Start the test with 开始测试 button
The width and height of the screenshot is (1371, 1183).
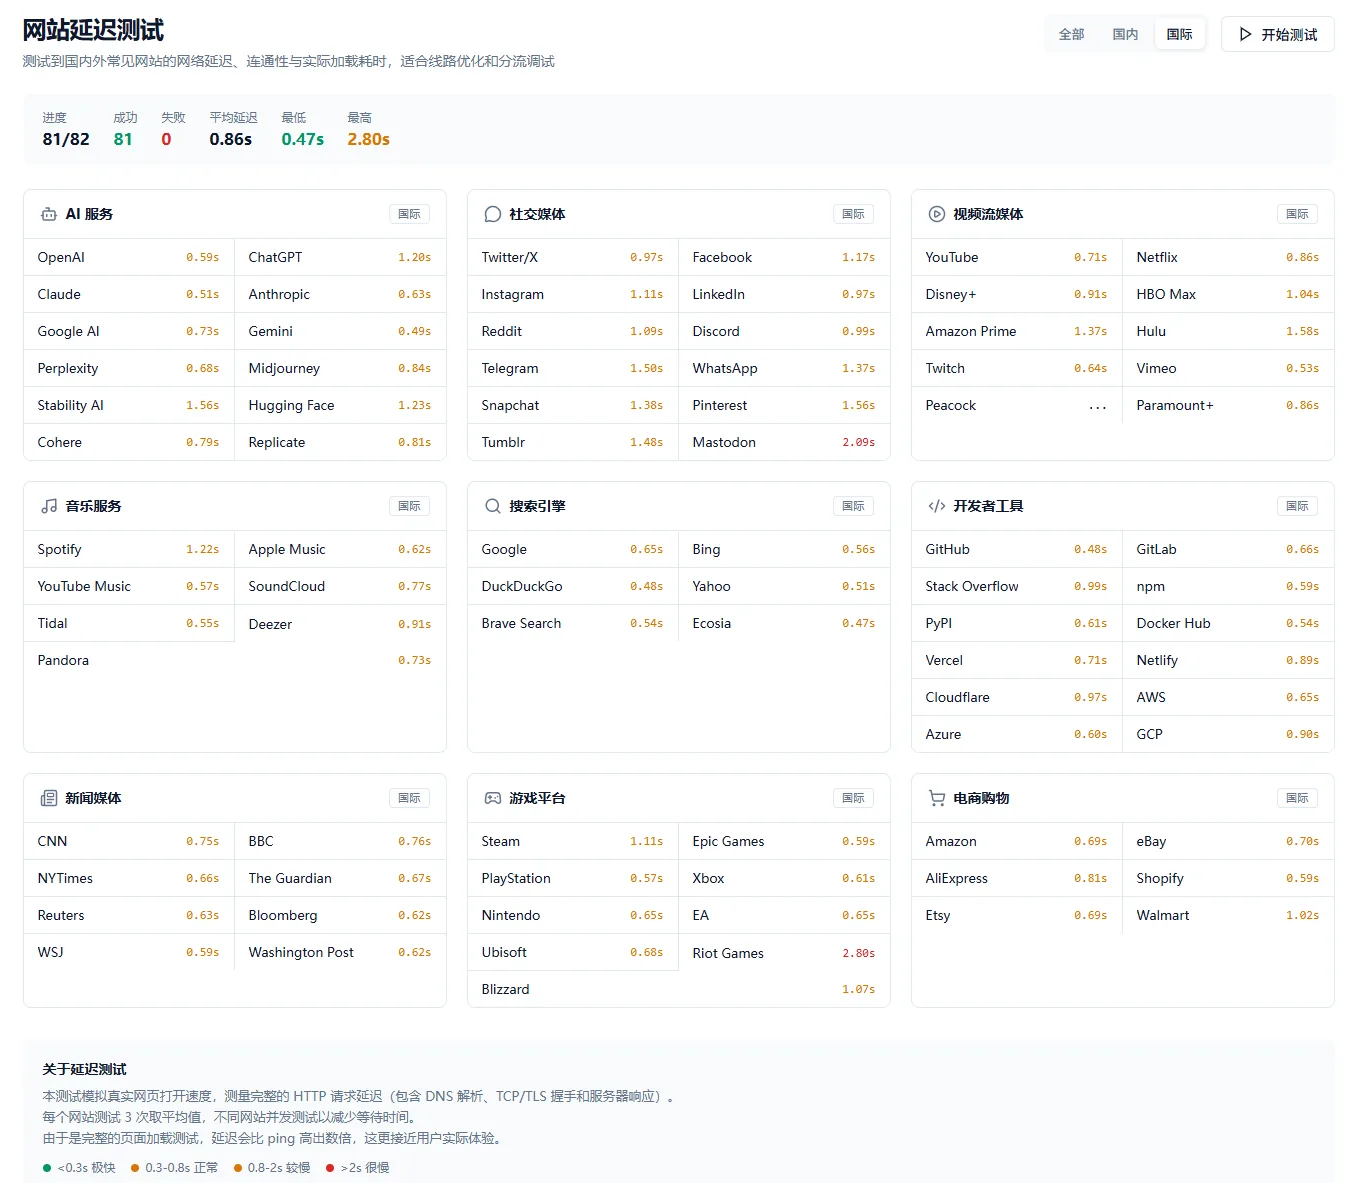coord(1278,34)
